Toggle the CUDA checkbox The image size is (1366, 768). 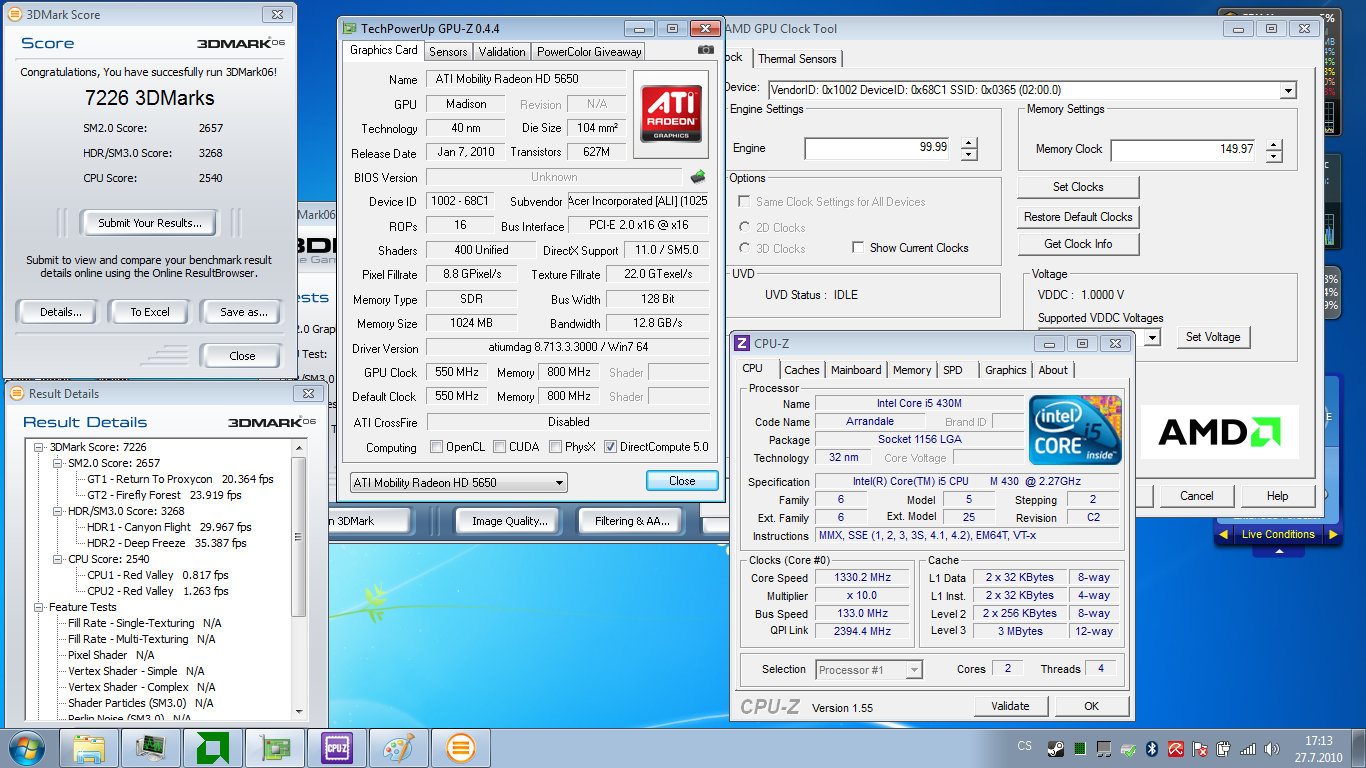click(498, 447)
